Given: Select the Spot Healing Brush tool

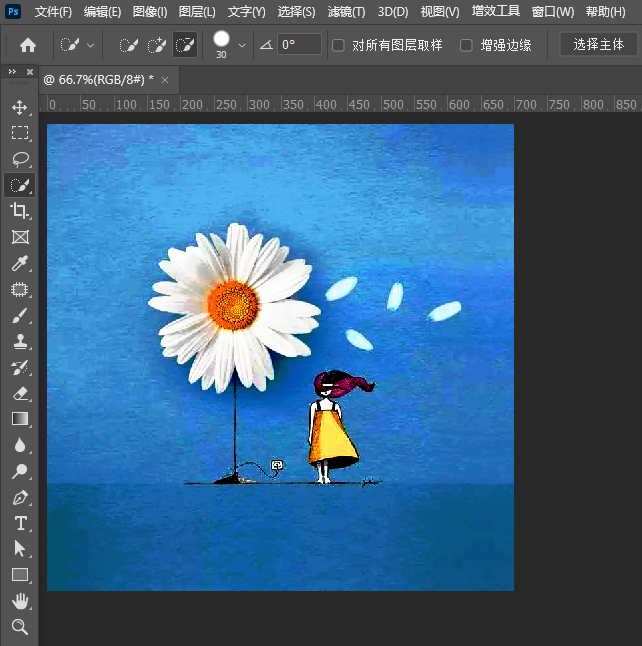Looking at the screenshot, I should (x=20, y=289).
